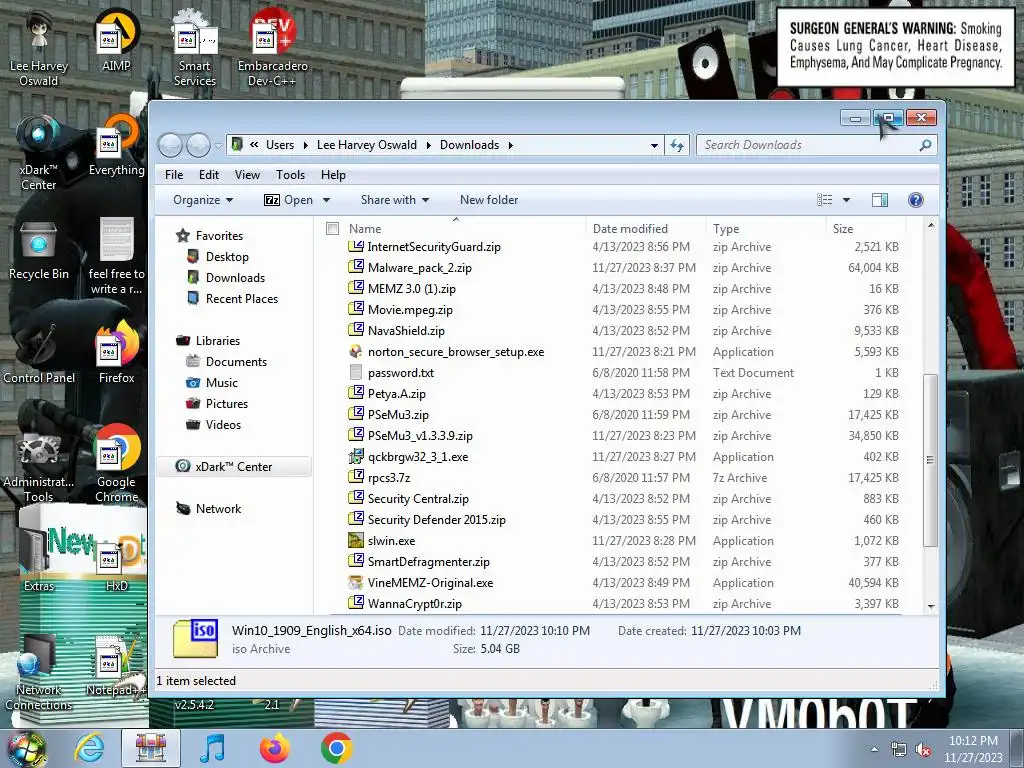Launch Embarcadero Dev-C++ desktop icon
This screenshot has height=768, width=1024.
tap(272, 49)
